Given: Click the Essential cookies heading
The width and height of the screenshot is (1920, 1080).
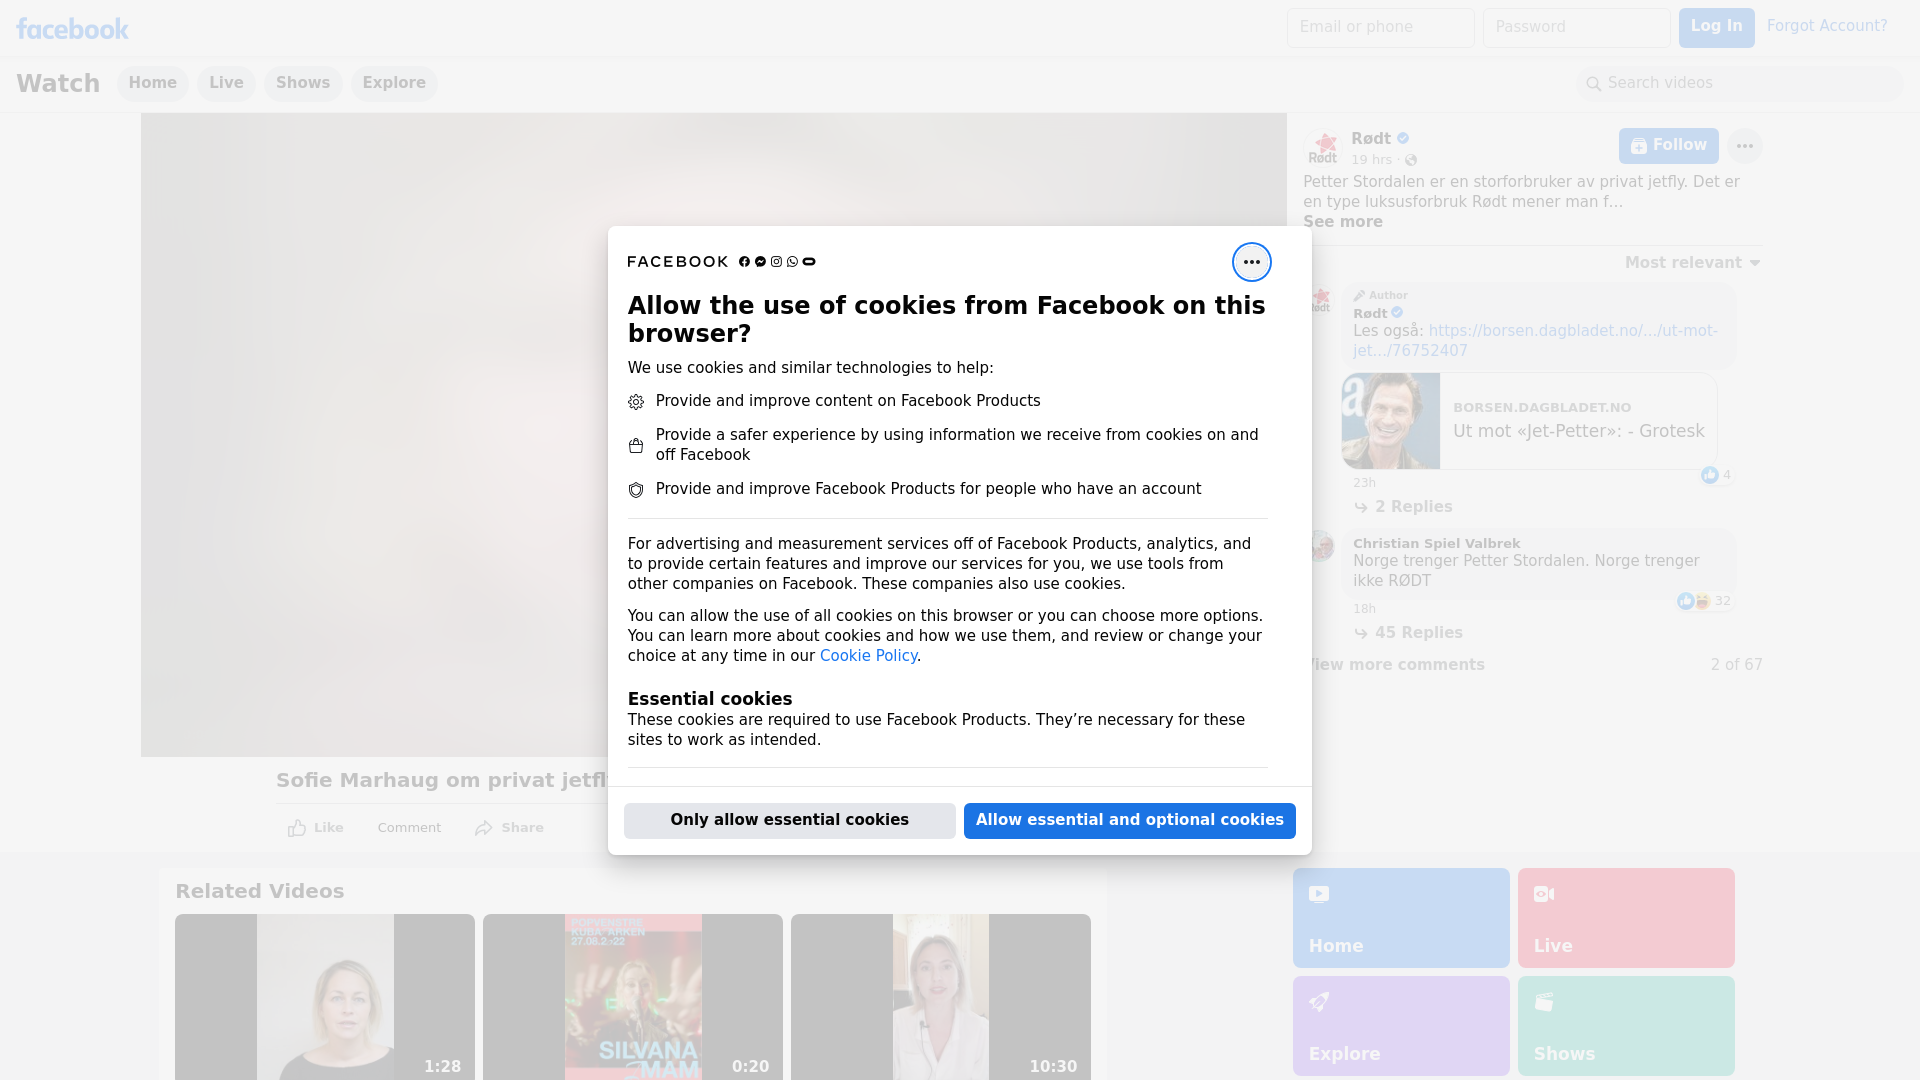Looking at the screenshot, I should point(710,699).
